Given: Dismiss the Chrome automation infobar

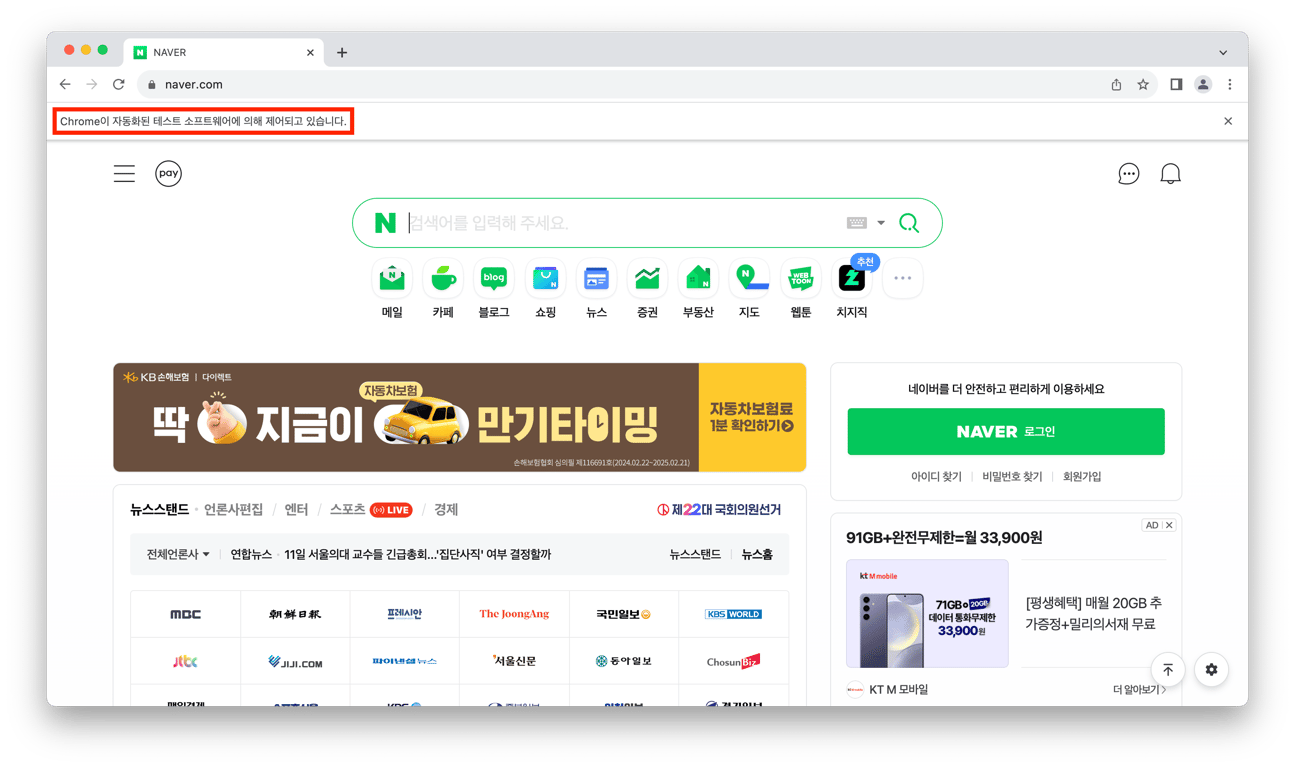Looking at the screenshot, I should coord(1228,121).
